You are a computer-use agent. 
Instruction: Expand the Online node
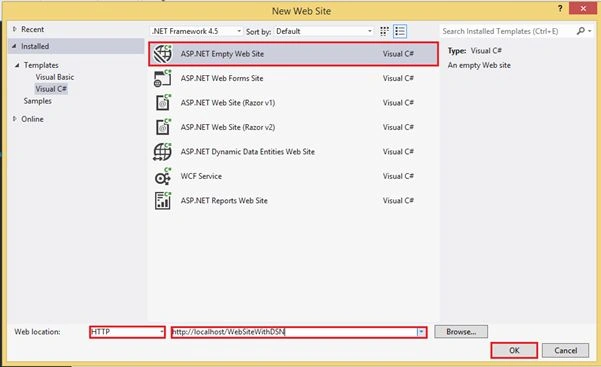pos(15,119)
